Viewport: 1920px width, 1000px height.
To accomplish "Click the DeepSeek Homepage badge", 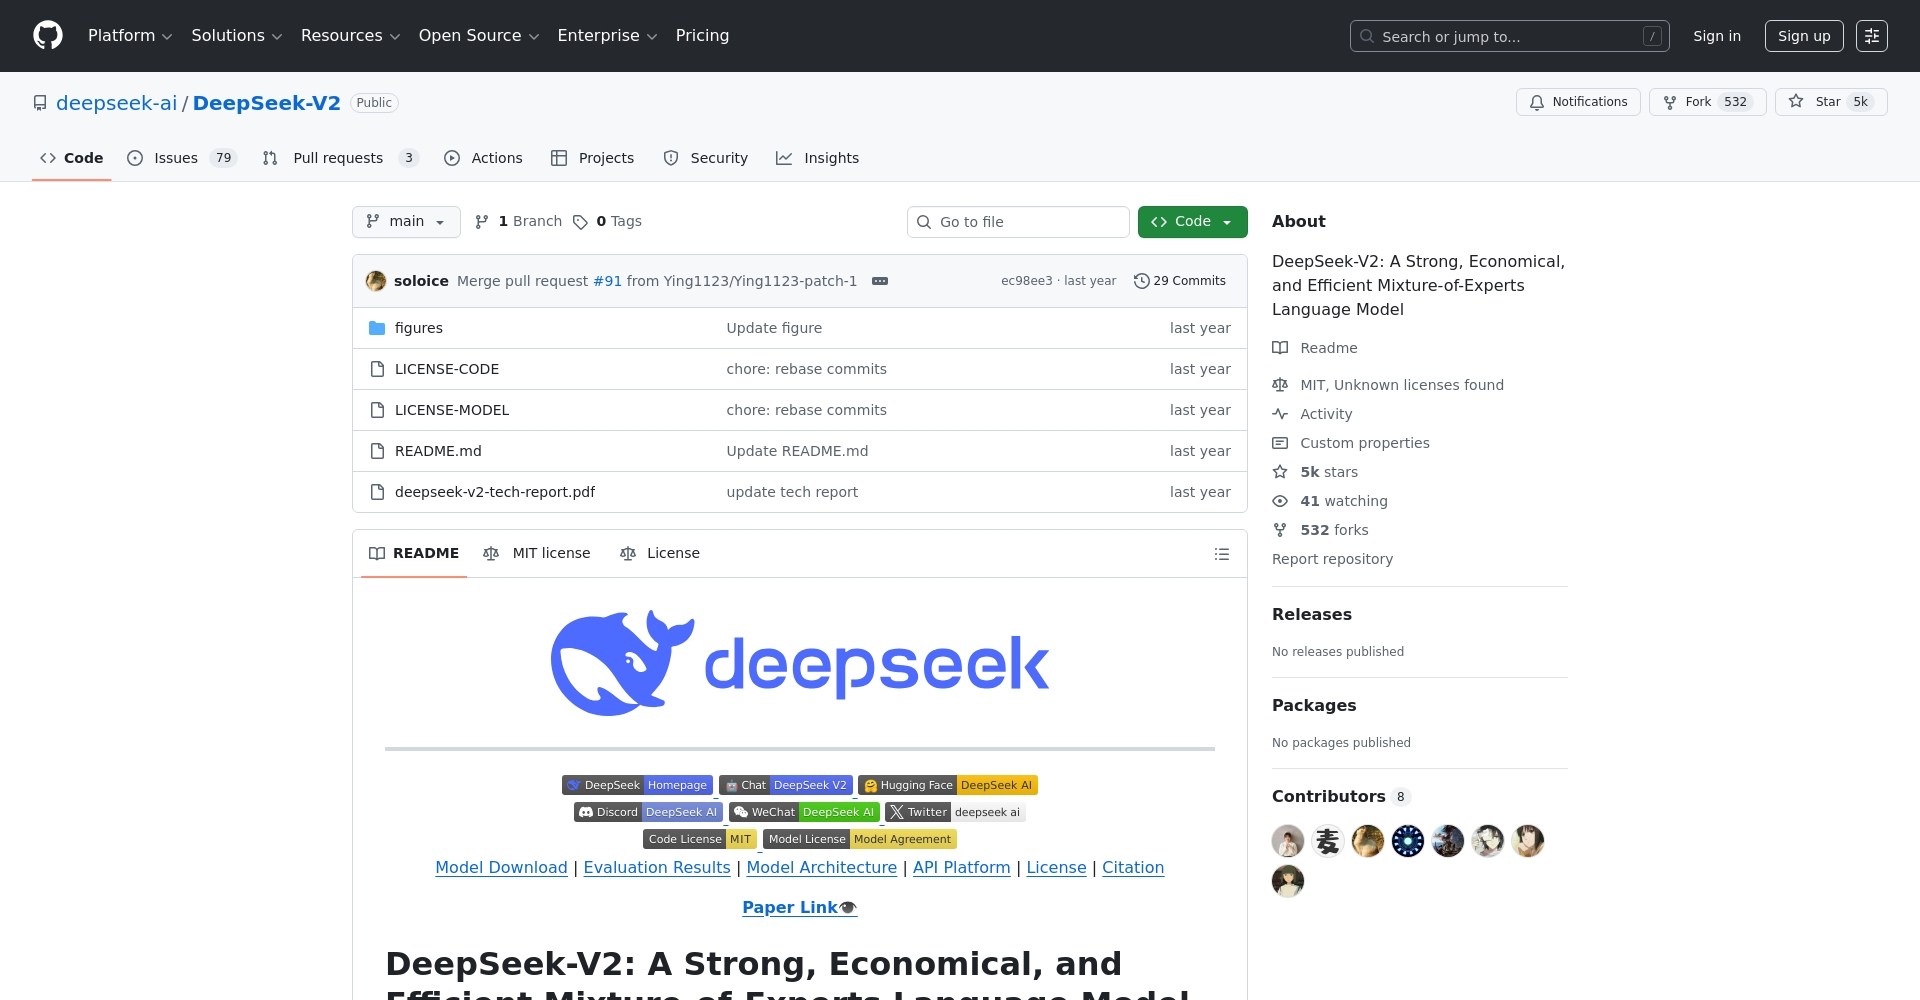I will (637, 785).
